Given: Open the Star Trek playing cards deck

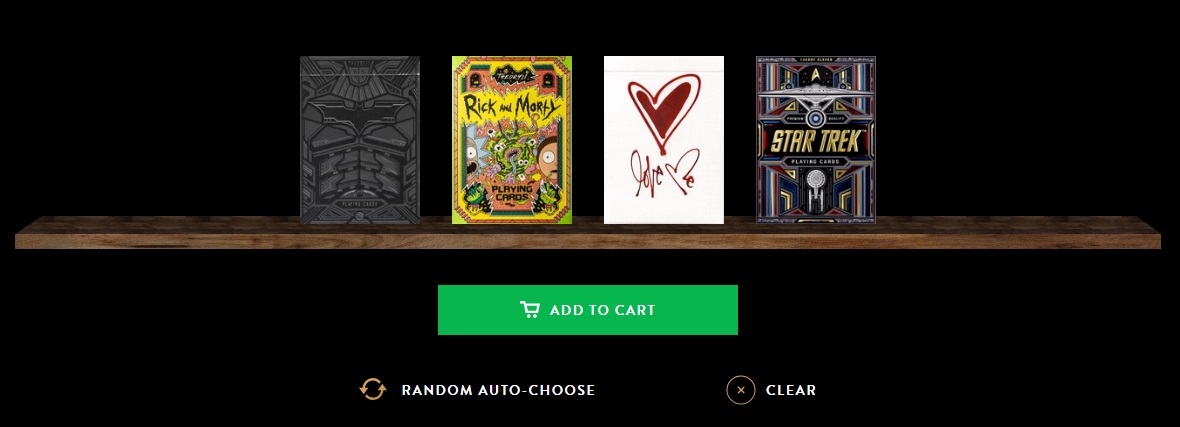Looking at the screenshot, I should 816,140.
